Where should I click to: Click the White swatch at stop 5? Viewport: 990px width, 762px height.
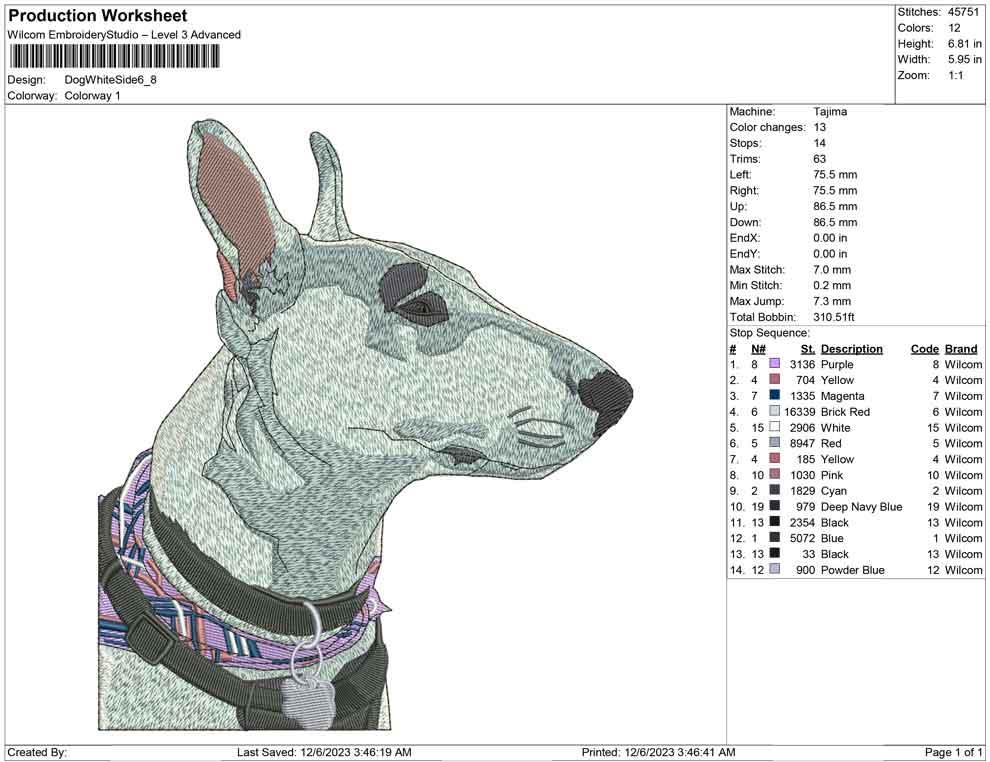tap(772, 427)
